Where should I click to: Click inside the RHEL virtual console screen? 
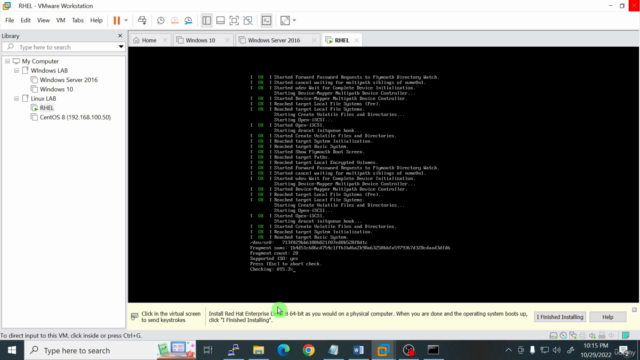384,174
